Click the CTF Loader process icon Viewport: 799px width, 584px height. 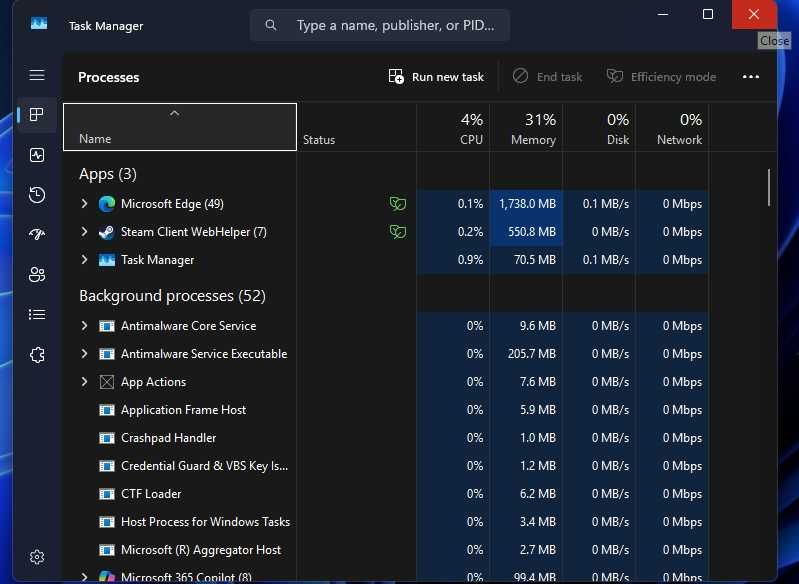pos(106,494)
